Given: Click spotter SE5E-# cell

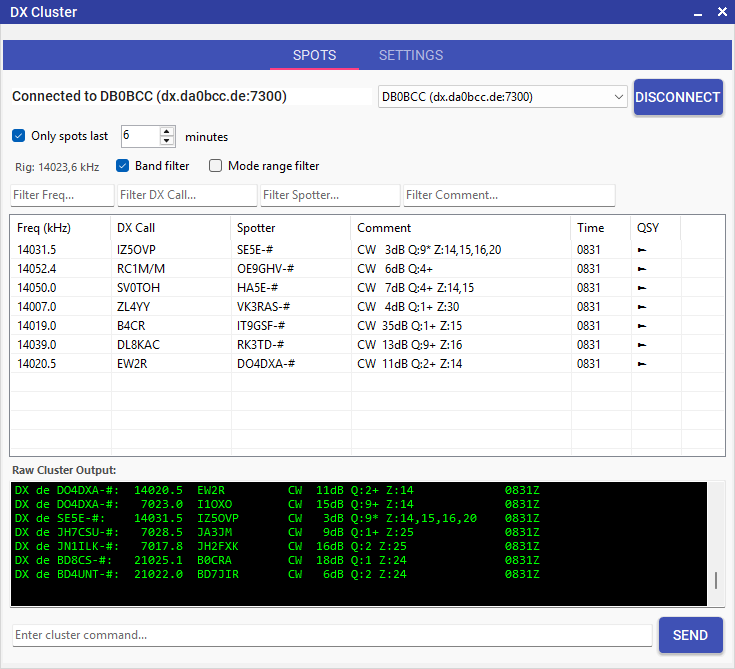Looking at the screenshot, I should coord(255,250).
